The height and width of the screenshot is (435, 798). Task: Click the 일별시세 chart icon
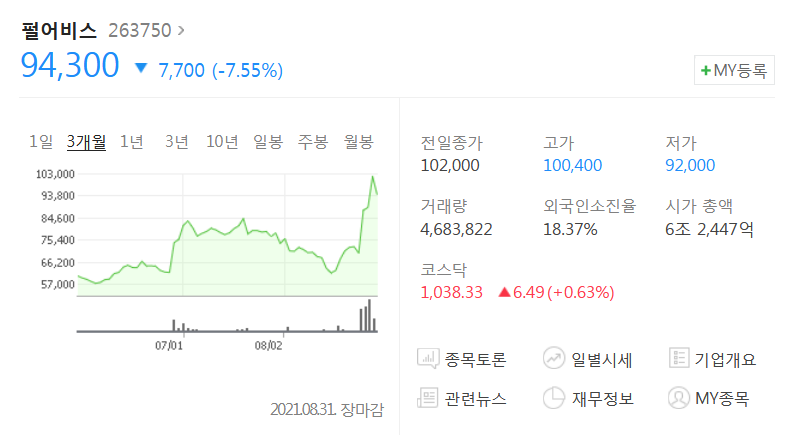(555, 358)
